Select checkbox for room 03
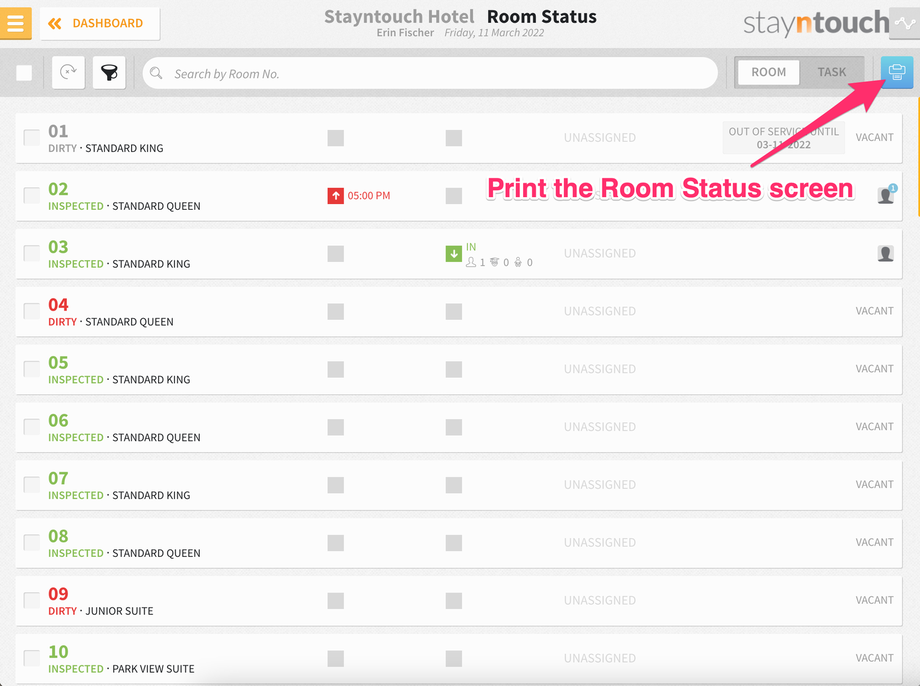920x686 pixels. point(32,254)
